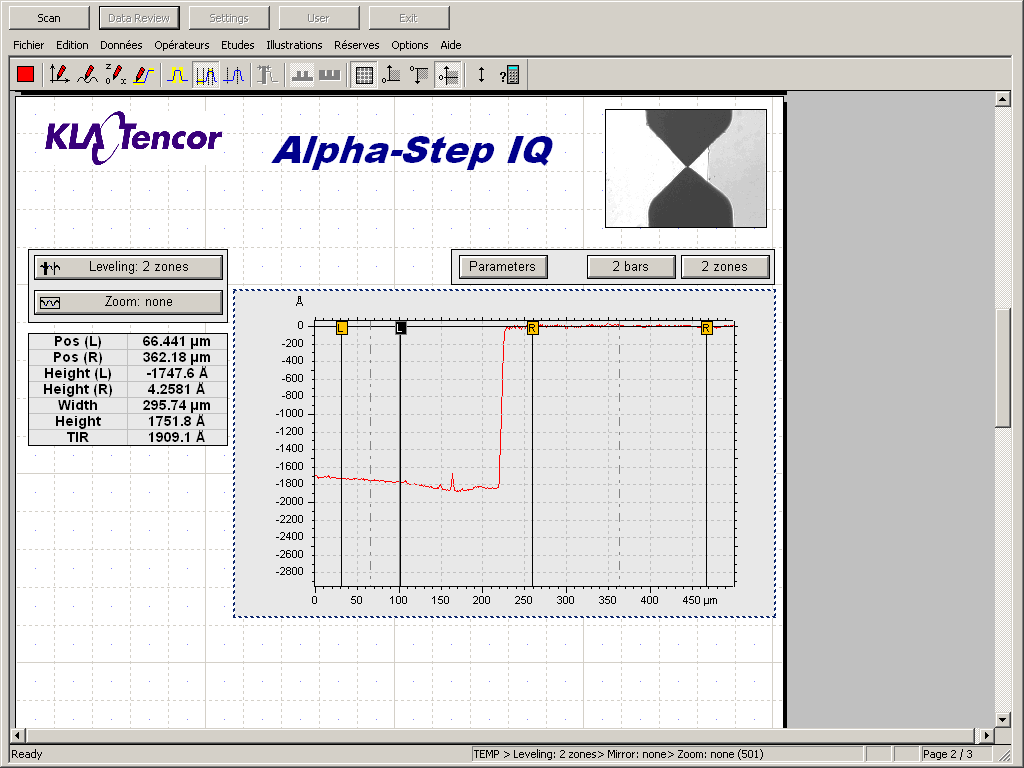Click the vertical scrollbar thumb
Image resolution: width=1024 pixels, height=768 pixels.
click(1003, 368)
